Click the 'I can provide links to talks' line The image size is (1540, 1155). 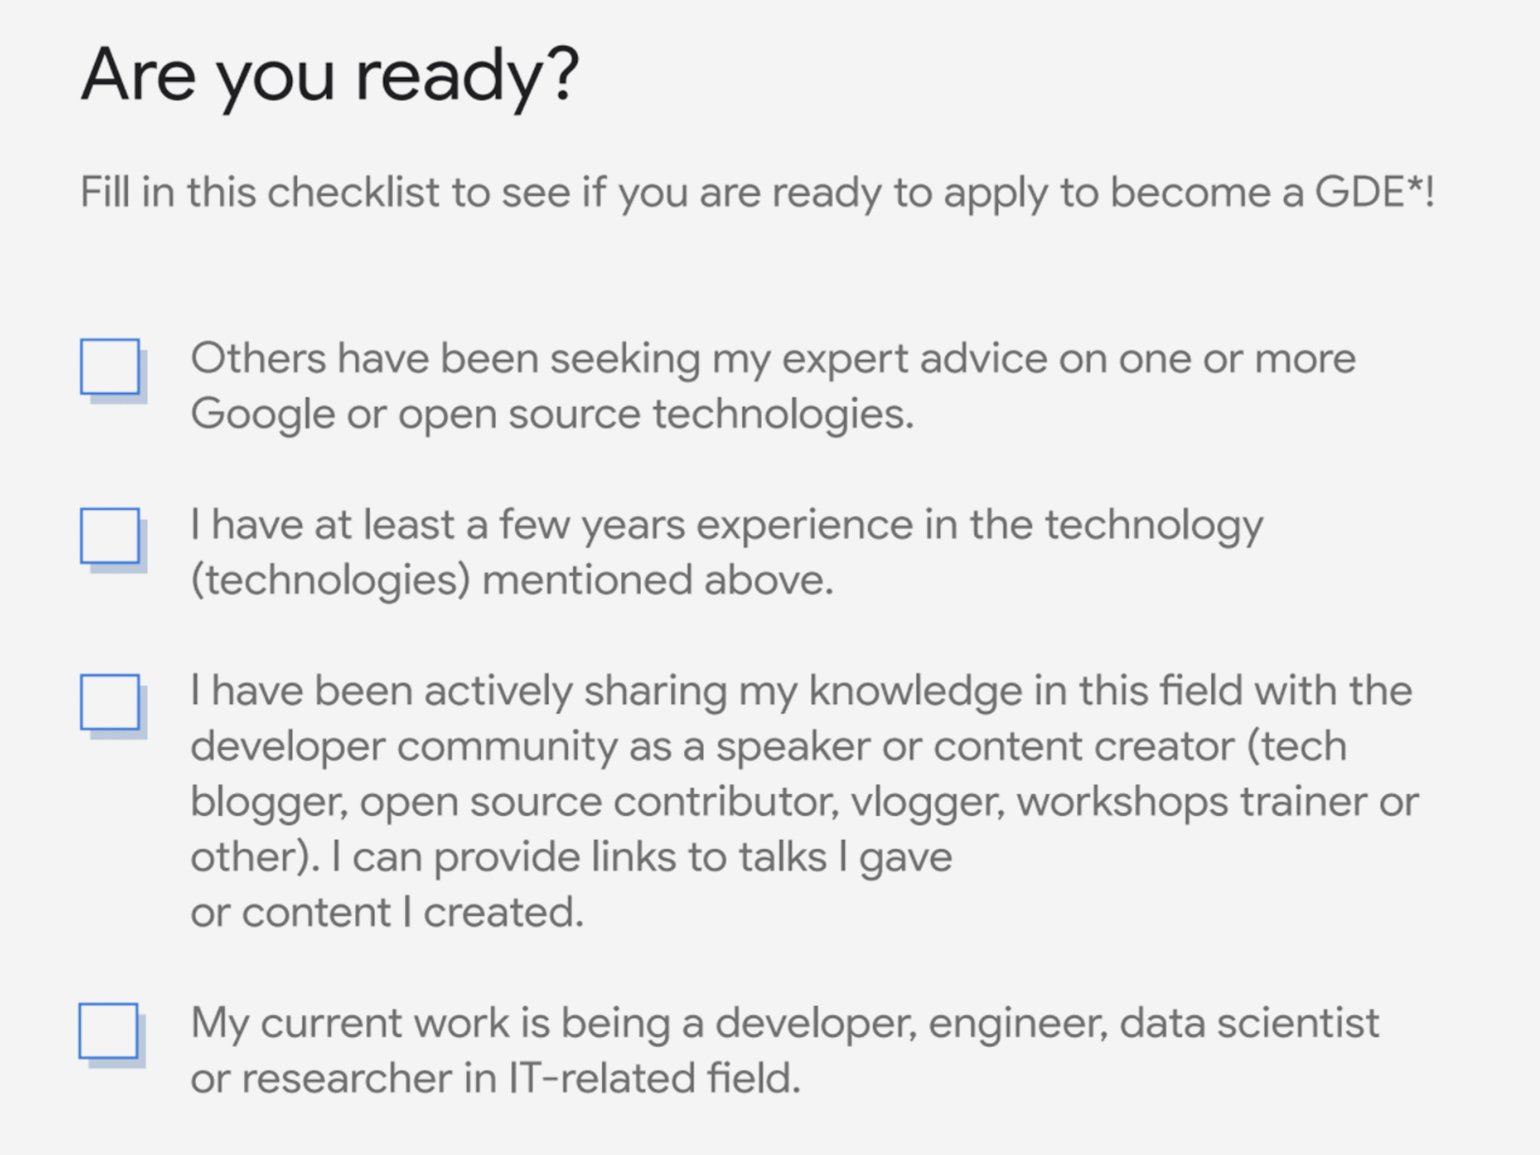[x=640, y=857]
